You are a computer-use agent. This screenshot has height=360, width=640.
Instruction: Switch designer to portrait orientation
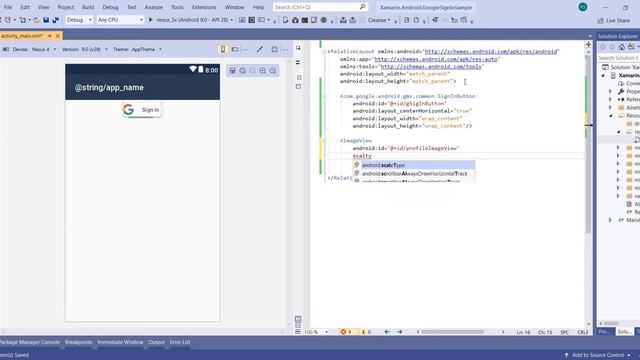click(x=222, y=49)
